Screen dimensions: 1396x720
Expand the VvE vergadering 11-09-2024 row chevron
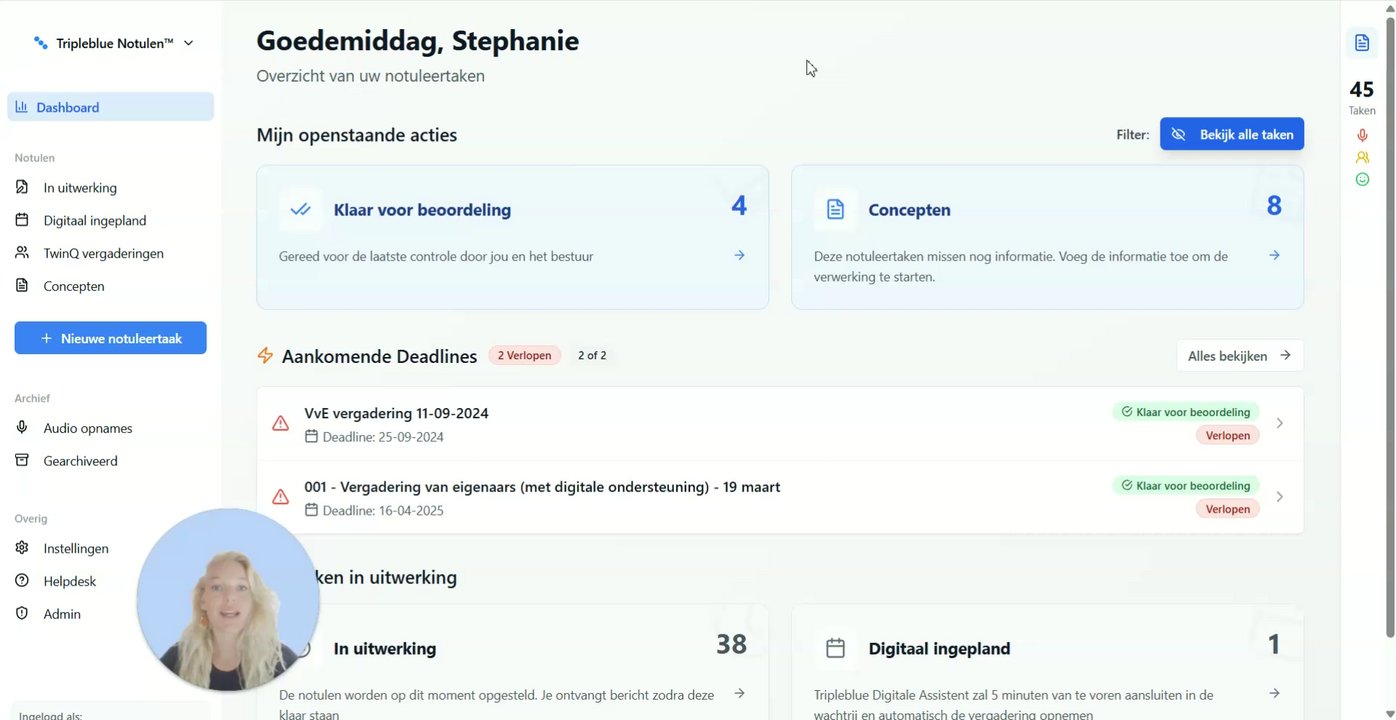(1279, 423)
